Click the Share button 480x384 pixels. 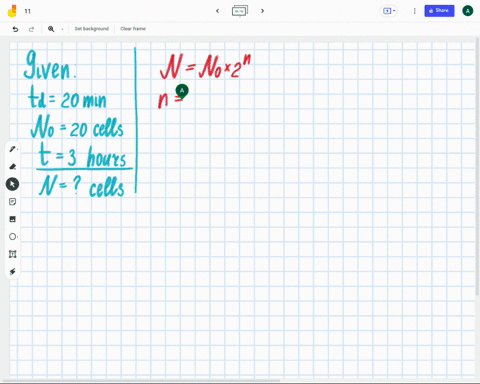click(439, 11)
